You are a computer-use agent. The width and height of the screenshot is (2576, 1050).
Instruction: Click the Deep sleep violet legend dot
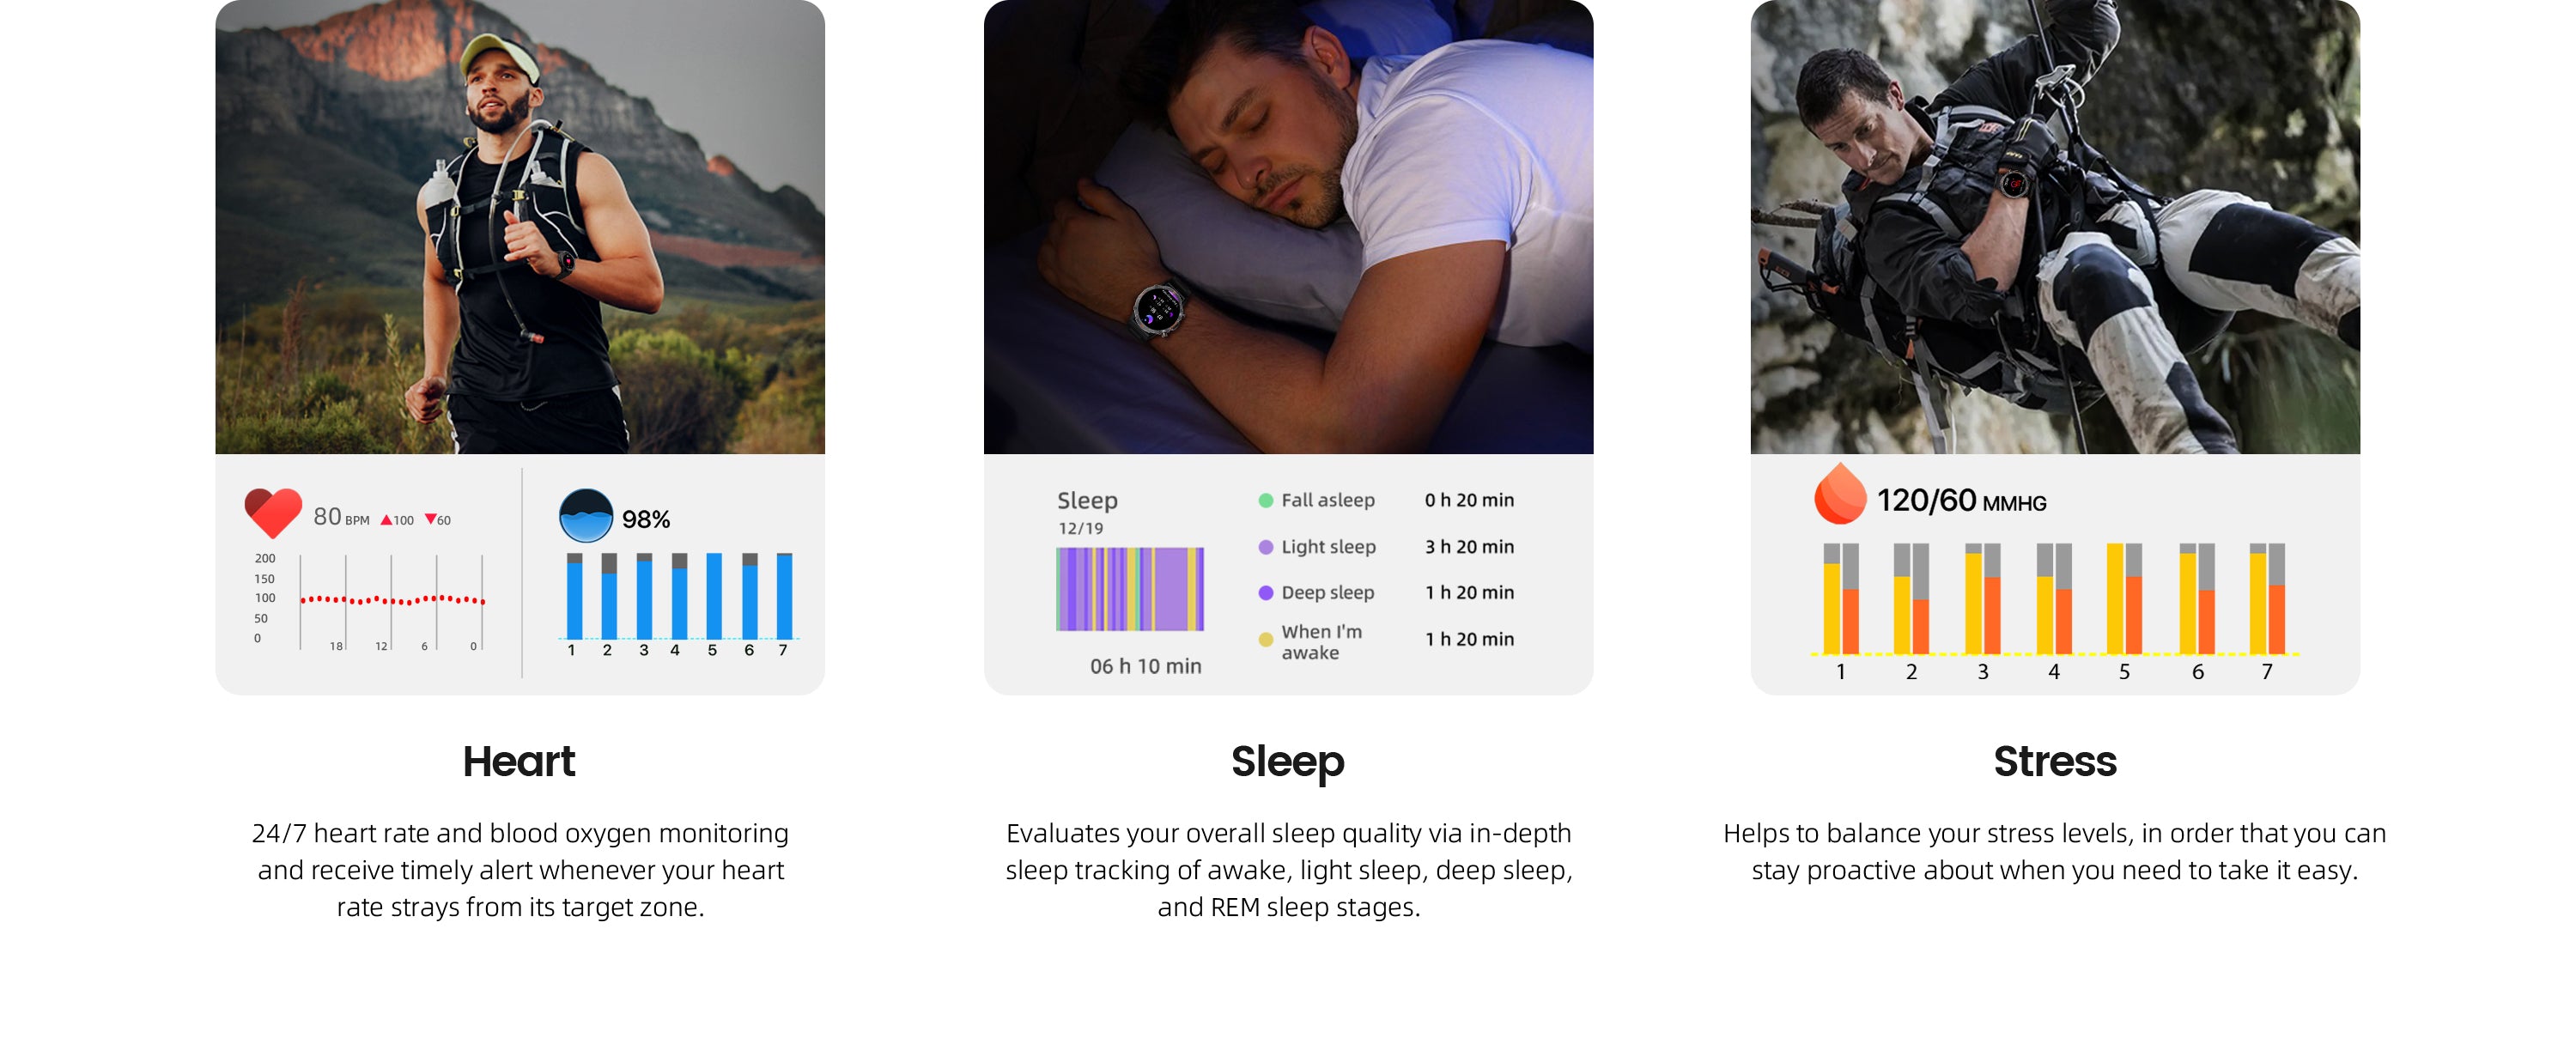(1265, 593)
